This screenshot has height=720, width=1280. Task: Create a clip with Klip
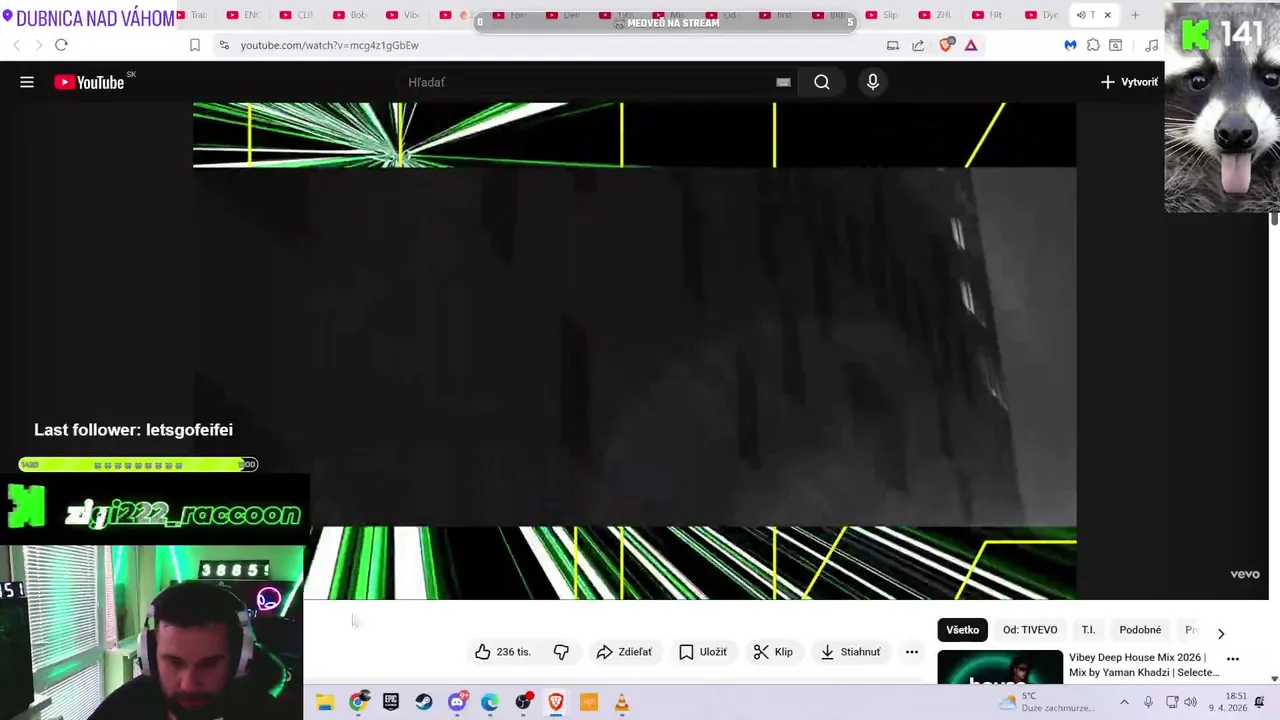tap(773, 652)
